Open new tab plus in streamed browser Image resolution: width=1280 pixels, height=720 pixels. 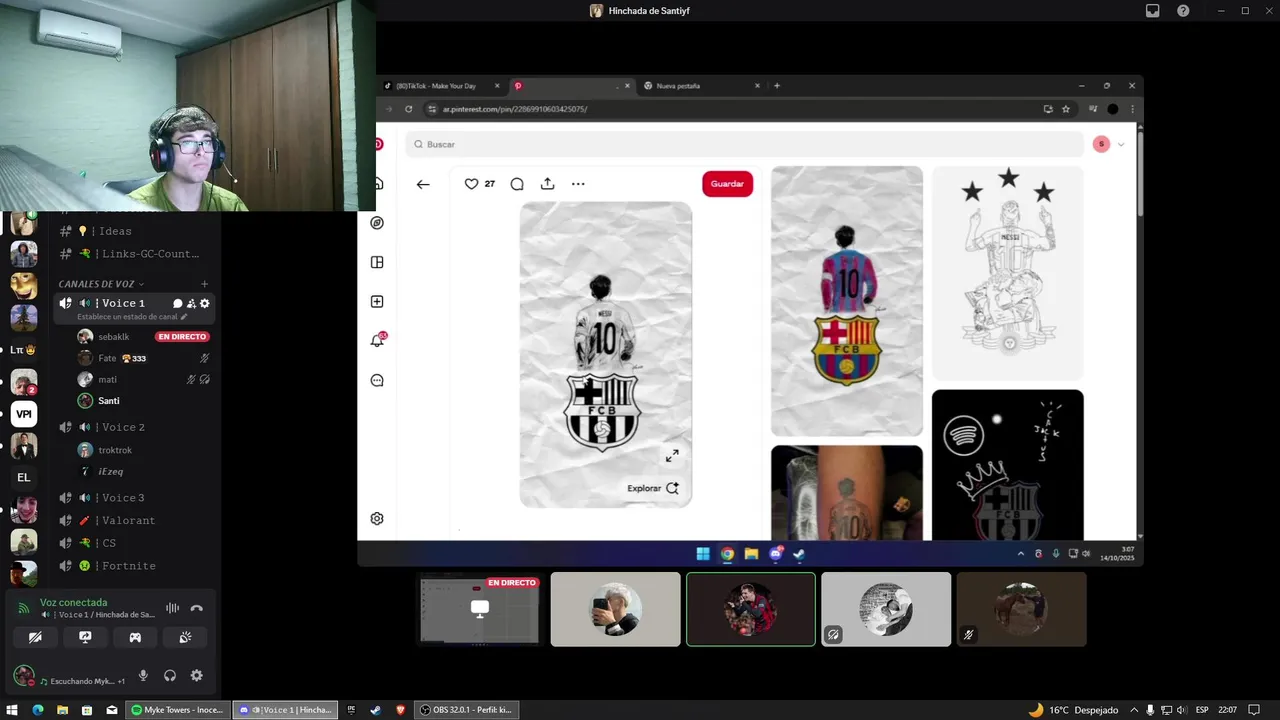(x=777, y=86)
